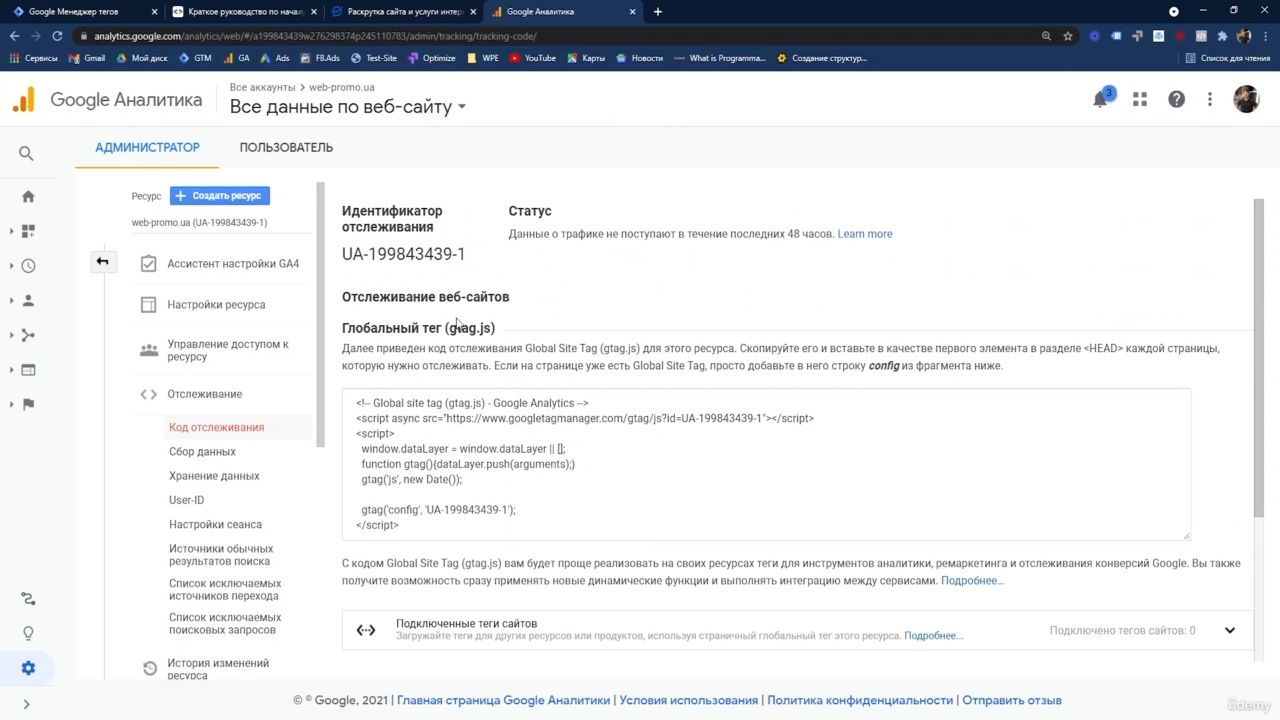
Task: Click the 'Создать ресурс' button
Action: (x=220, y=196)
